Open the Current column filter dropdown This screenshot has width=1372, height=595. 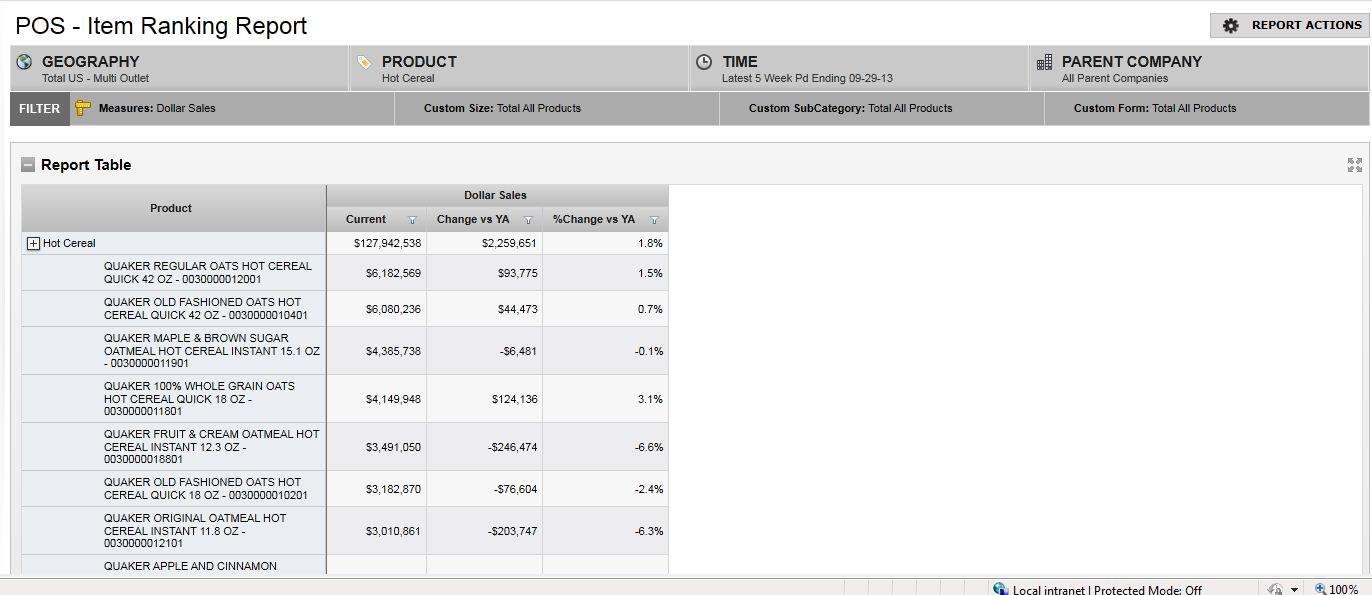click(412, 220)
